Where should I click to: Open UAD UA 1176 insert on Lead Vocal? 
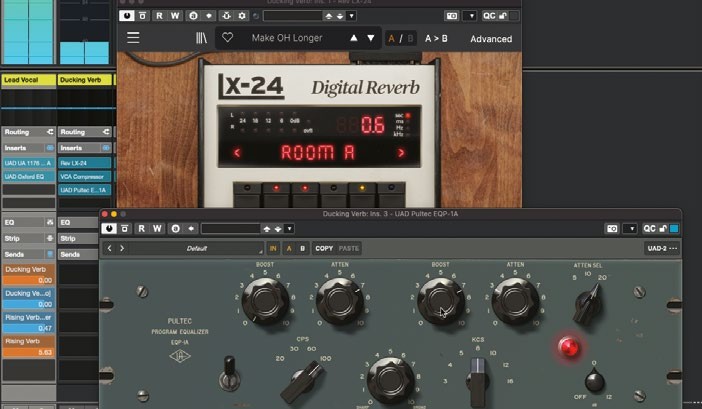[x=29, y=163]
